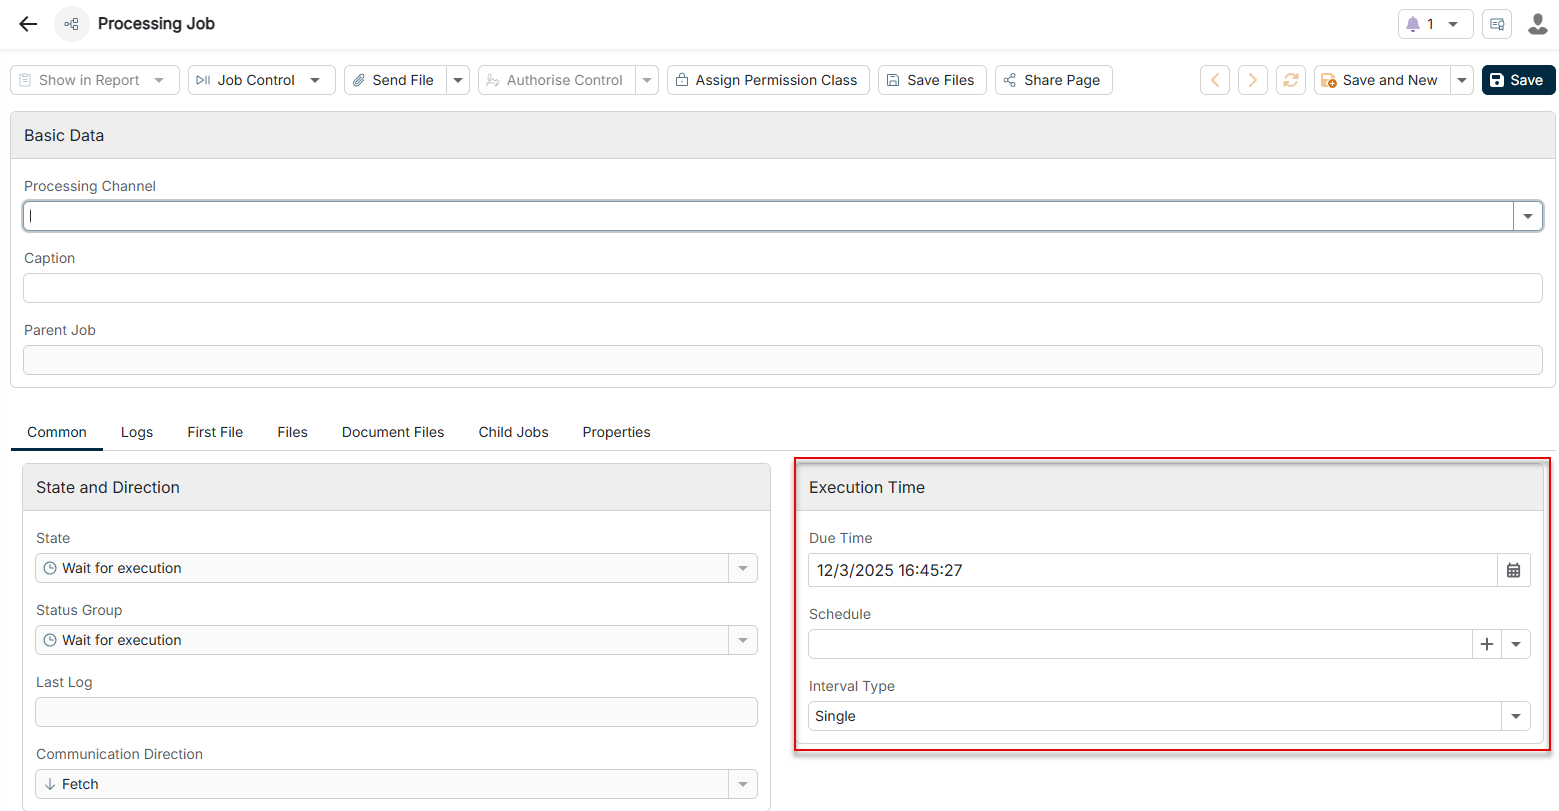Click the Basic Data section header
The image size is (1559, 811).
tap(783, 135)
